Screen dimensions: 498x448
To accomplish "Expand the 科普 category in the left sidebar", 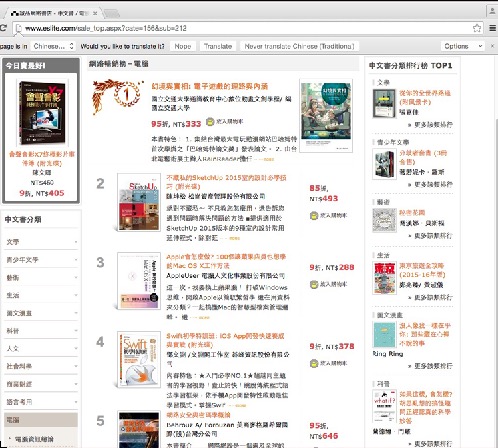I will pos(41,331).
